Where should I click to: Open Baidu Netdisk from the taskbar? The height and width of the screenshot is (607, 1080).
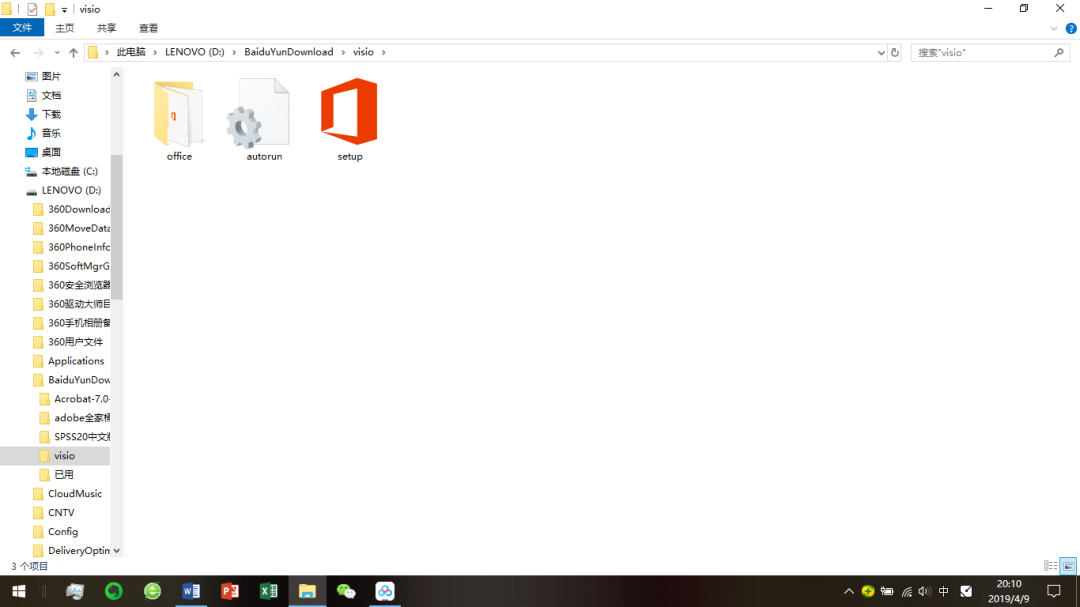[x=384, y=591]
